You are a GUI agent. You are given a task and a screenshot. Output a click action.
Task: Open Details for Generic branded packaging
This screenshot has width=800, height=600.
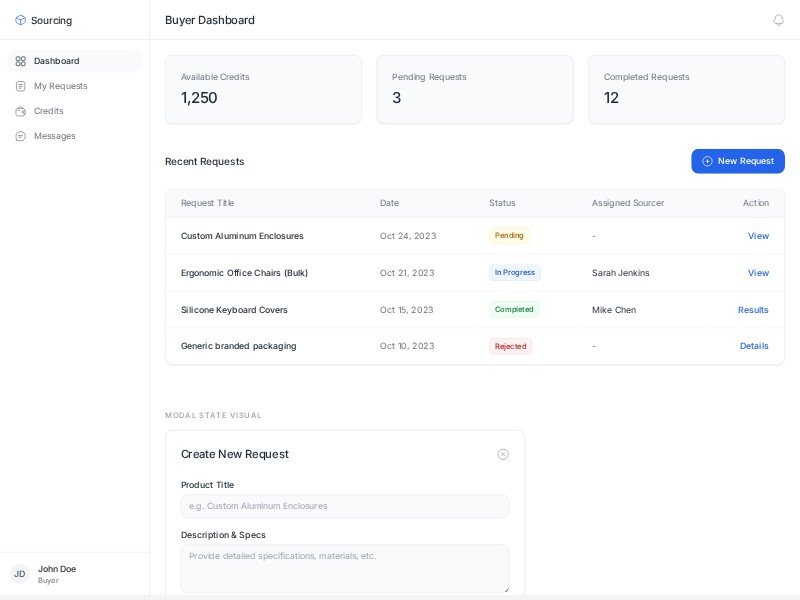click(x=754, y=346)
